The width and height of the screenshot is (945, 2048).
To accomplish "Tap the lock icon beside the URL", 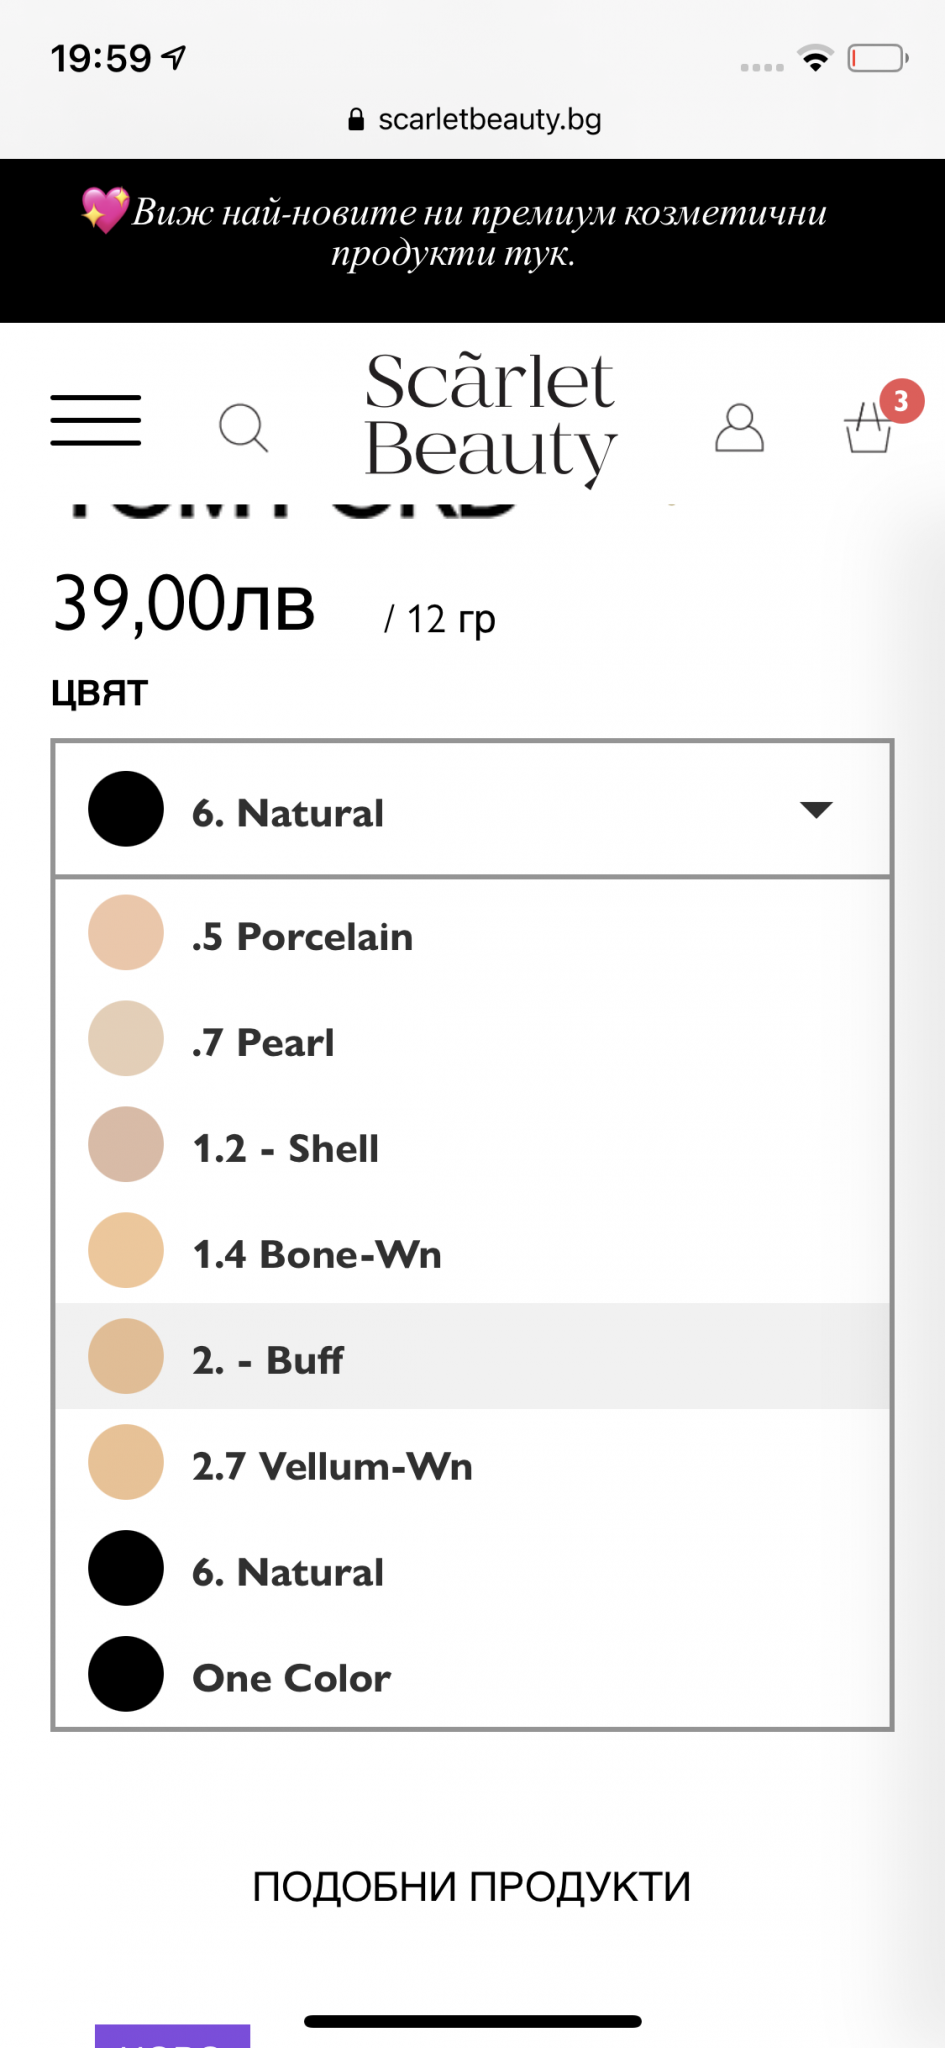I will [356, 120].
